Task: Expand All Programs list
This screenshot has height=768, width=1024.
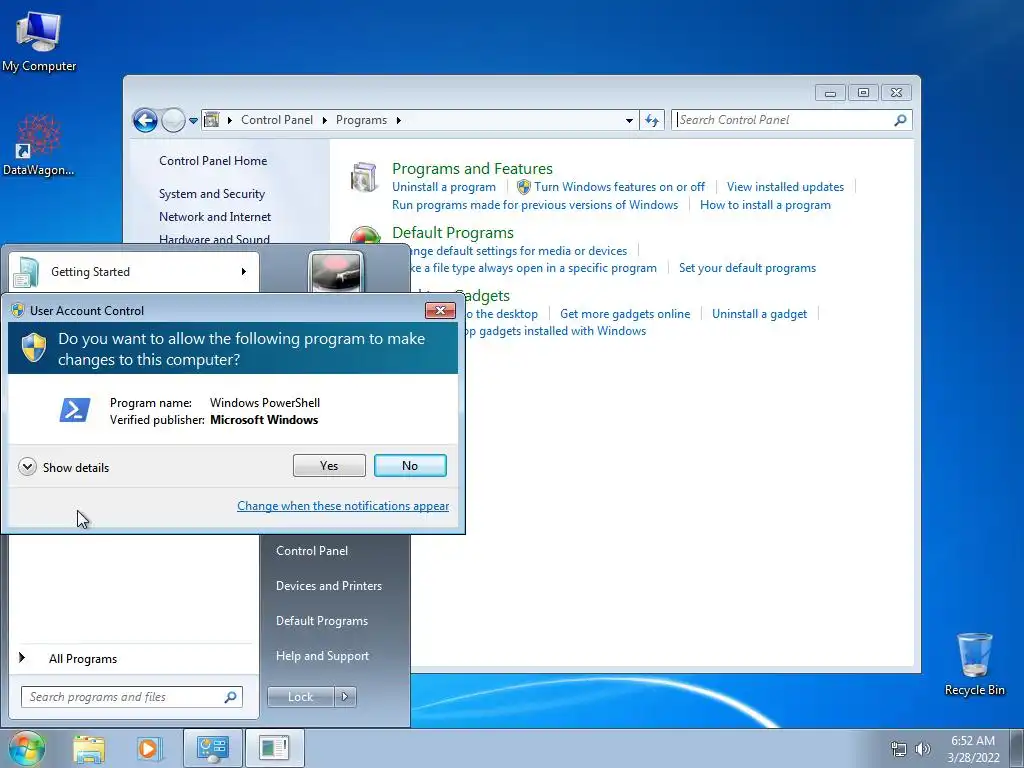Action: [83, 659]
